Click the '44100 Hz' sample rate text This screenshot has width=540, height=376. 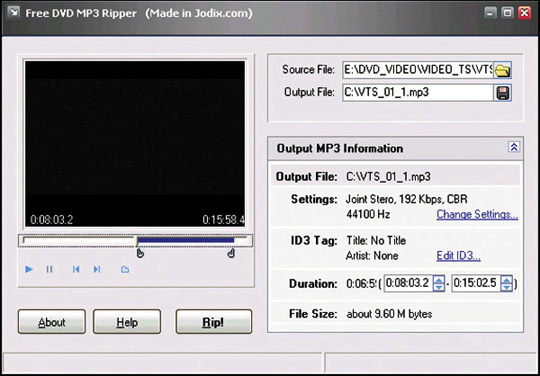coord(368,215)
